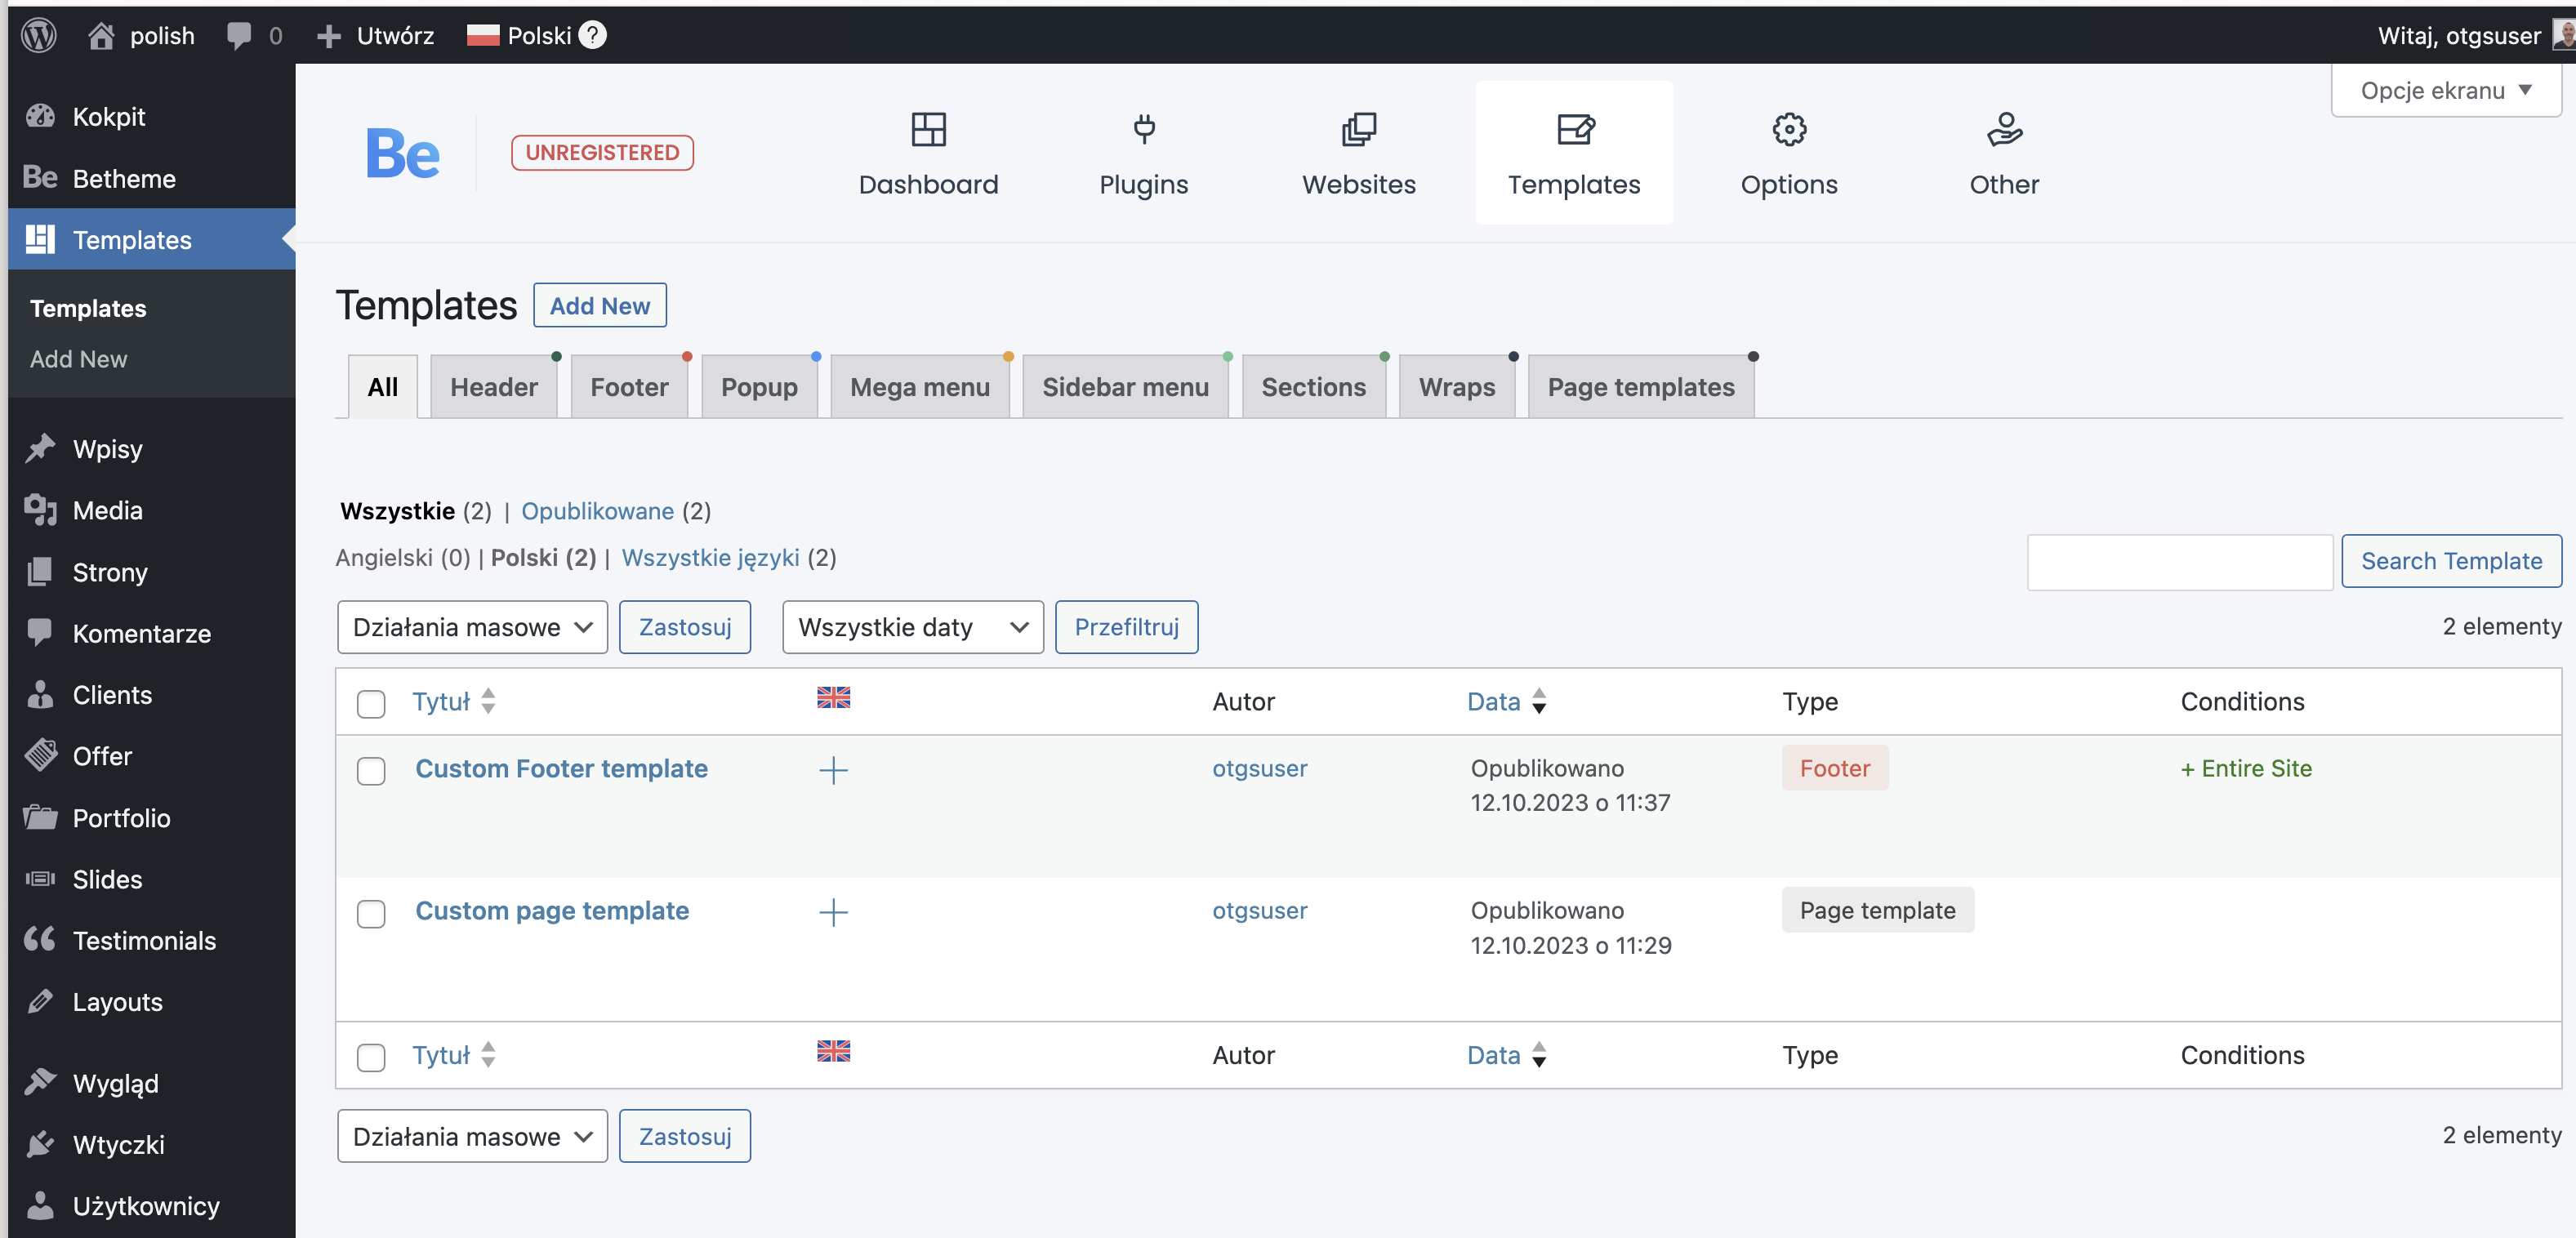Select the Page templates tab

click(x=1641, y=386)
